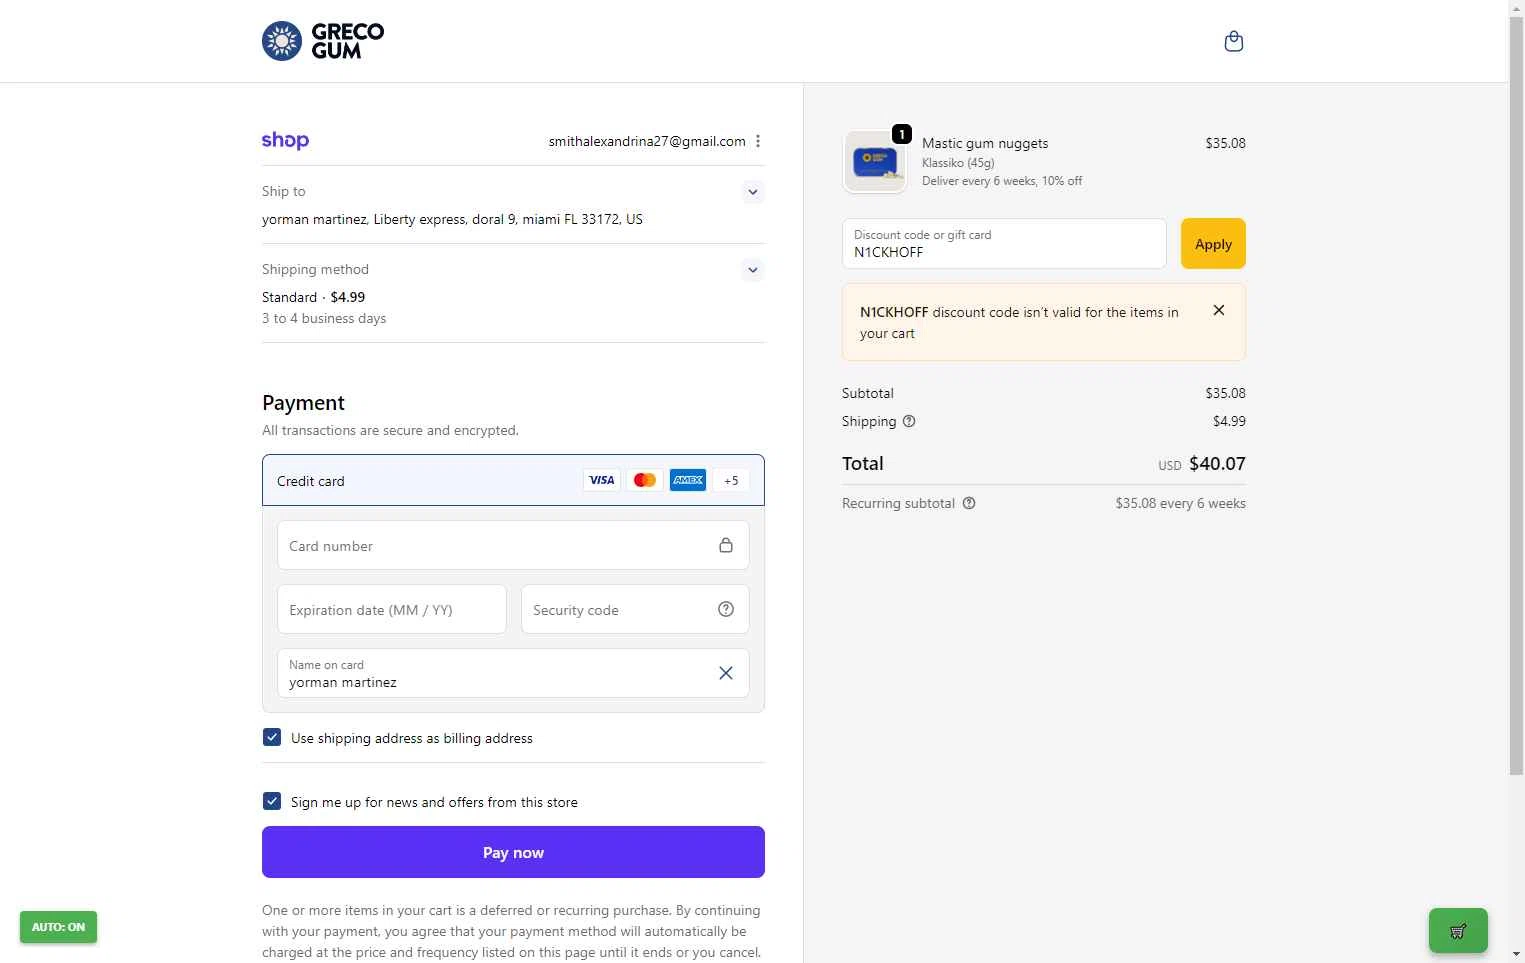Image resolution: width=1525 pixels, height=963 pixels.
Task: Open account options three-dot menu
Action: coord(758,141)
